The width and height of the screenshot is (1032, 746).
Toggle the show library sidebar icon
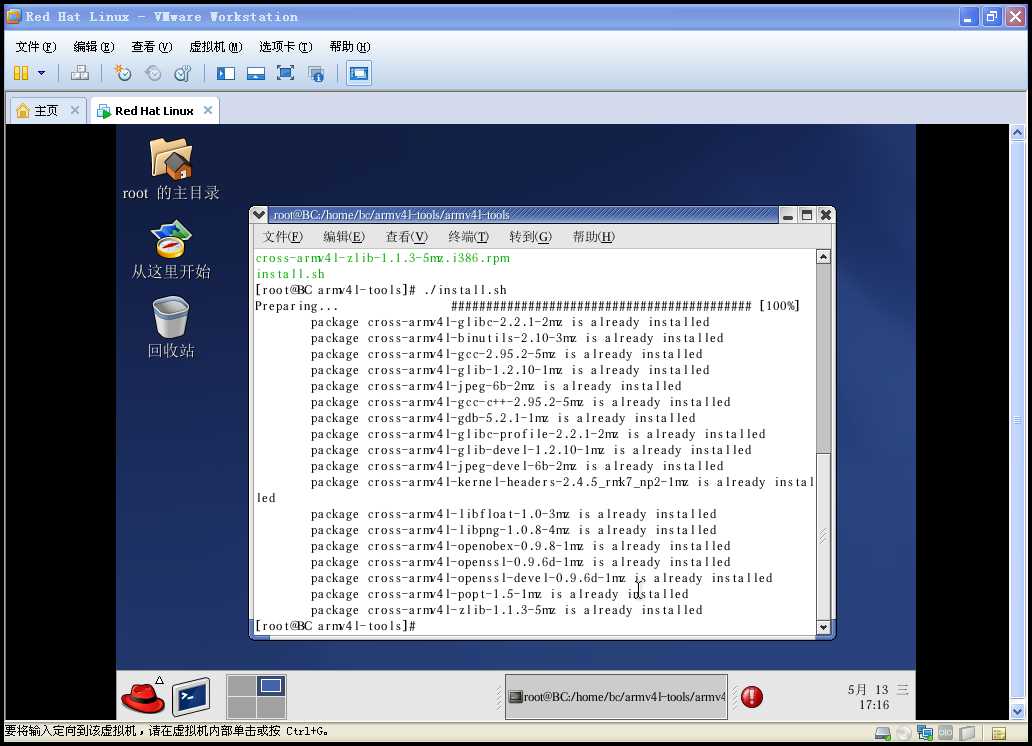(226, 73)
